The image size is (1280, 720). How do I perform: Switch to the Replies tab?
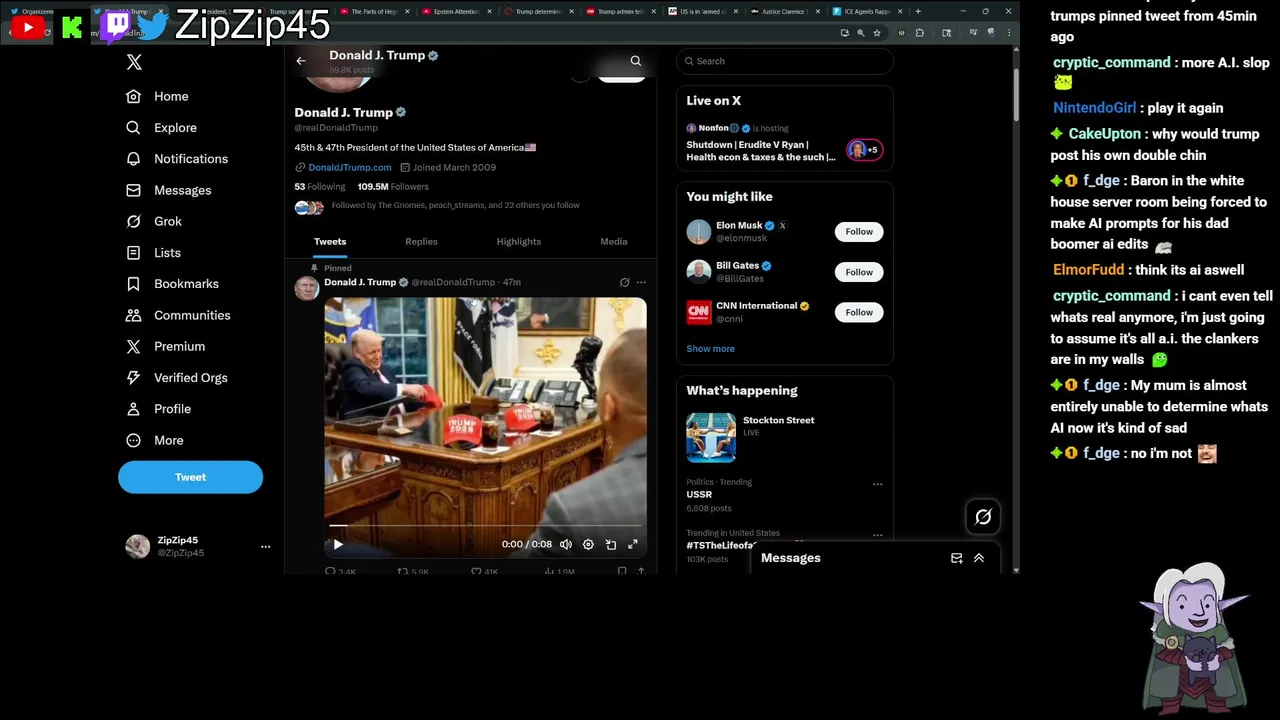(x=421, y=241)
